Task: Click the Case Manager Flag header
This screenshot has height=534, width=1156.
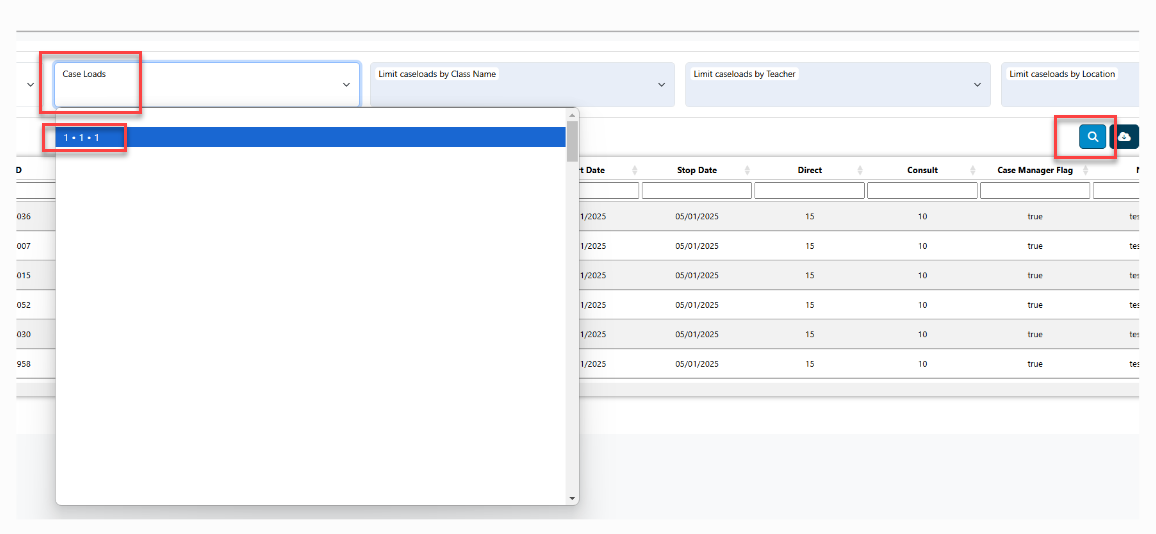Action: pyautogui.click(x=1034, y=170)
